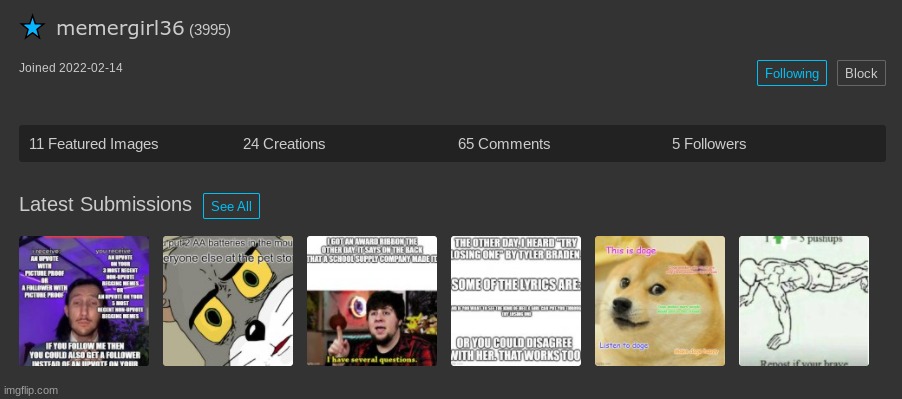Open the purple upvote-for-follower meme thumbnail
Screen dimensions: 902x399
(x=84, y=301)
